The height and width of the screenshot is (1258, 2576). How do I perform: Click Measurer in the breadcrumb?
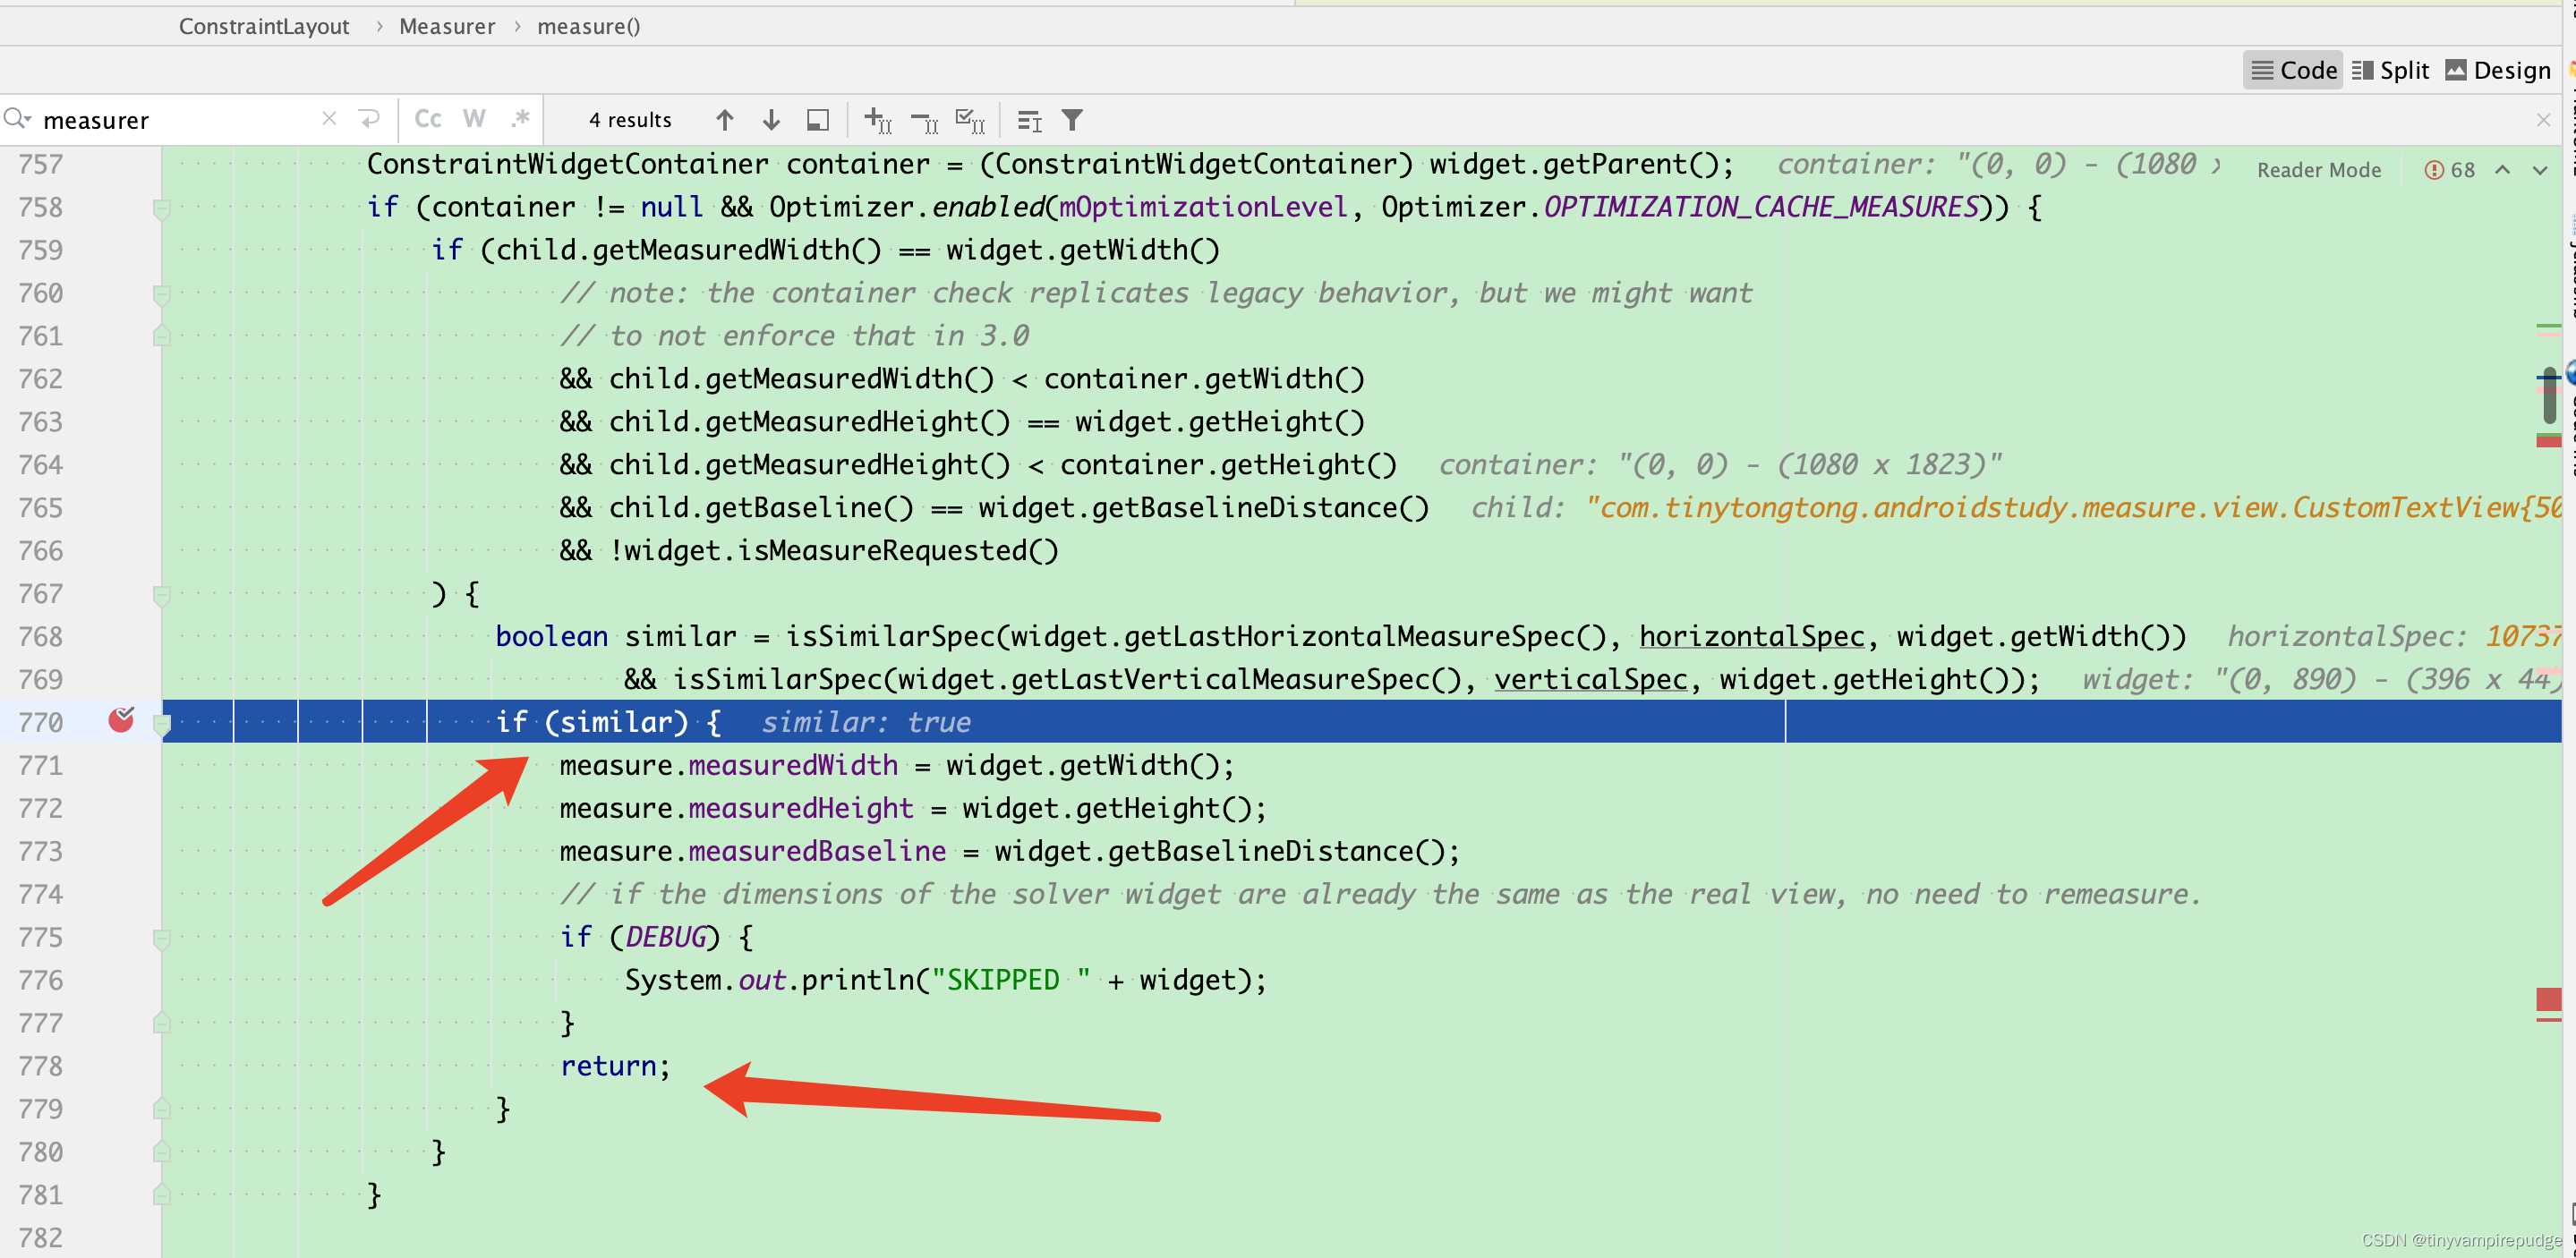click(x=446, y=26)
